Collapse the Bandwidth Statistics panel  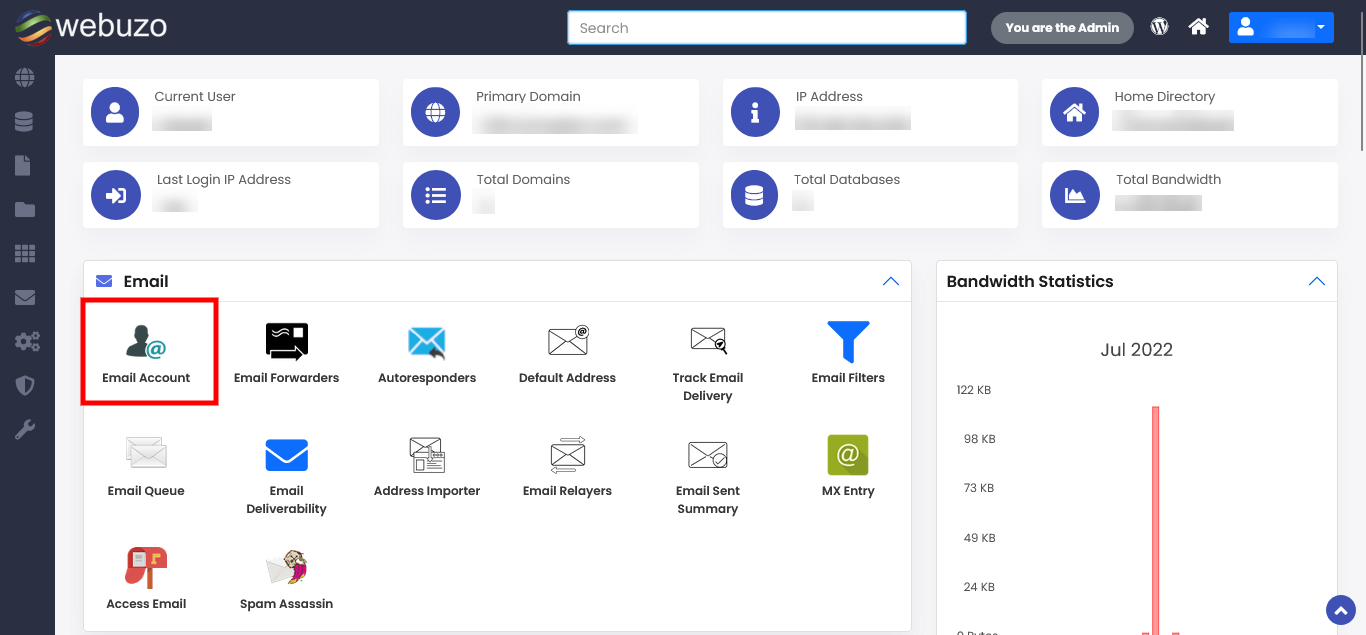coord(1317,281)
